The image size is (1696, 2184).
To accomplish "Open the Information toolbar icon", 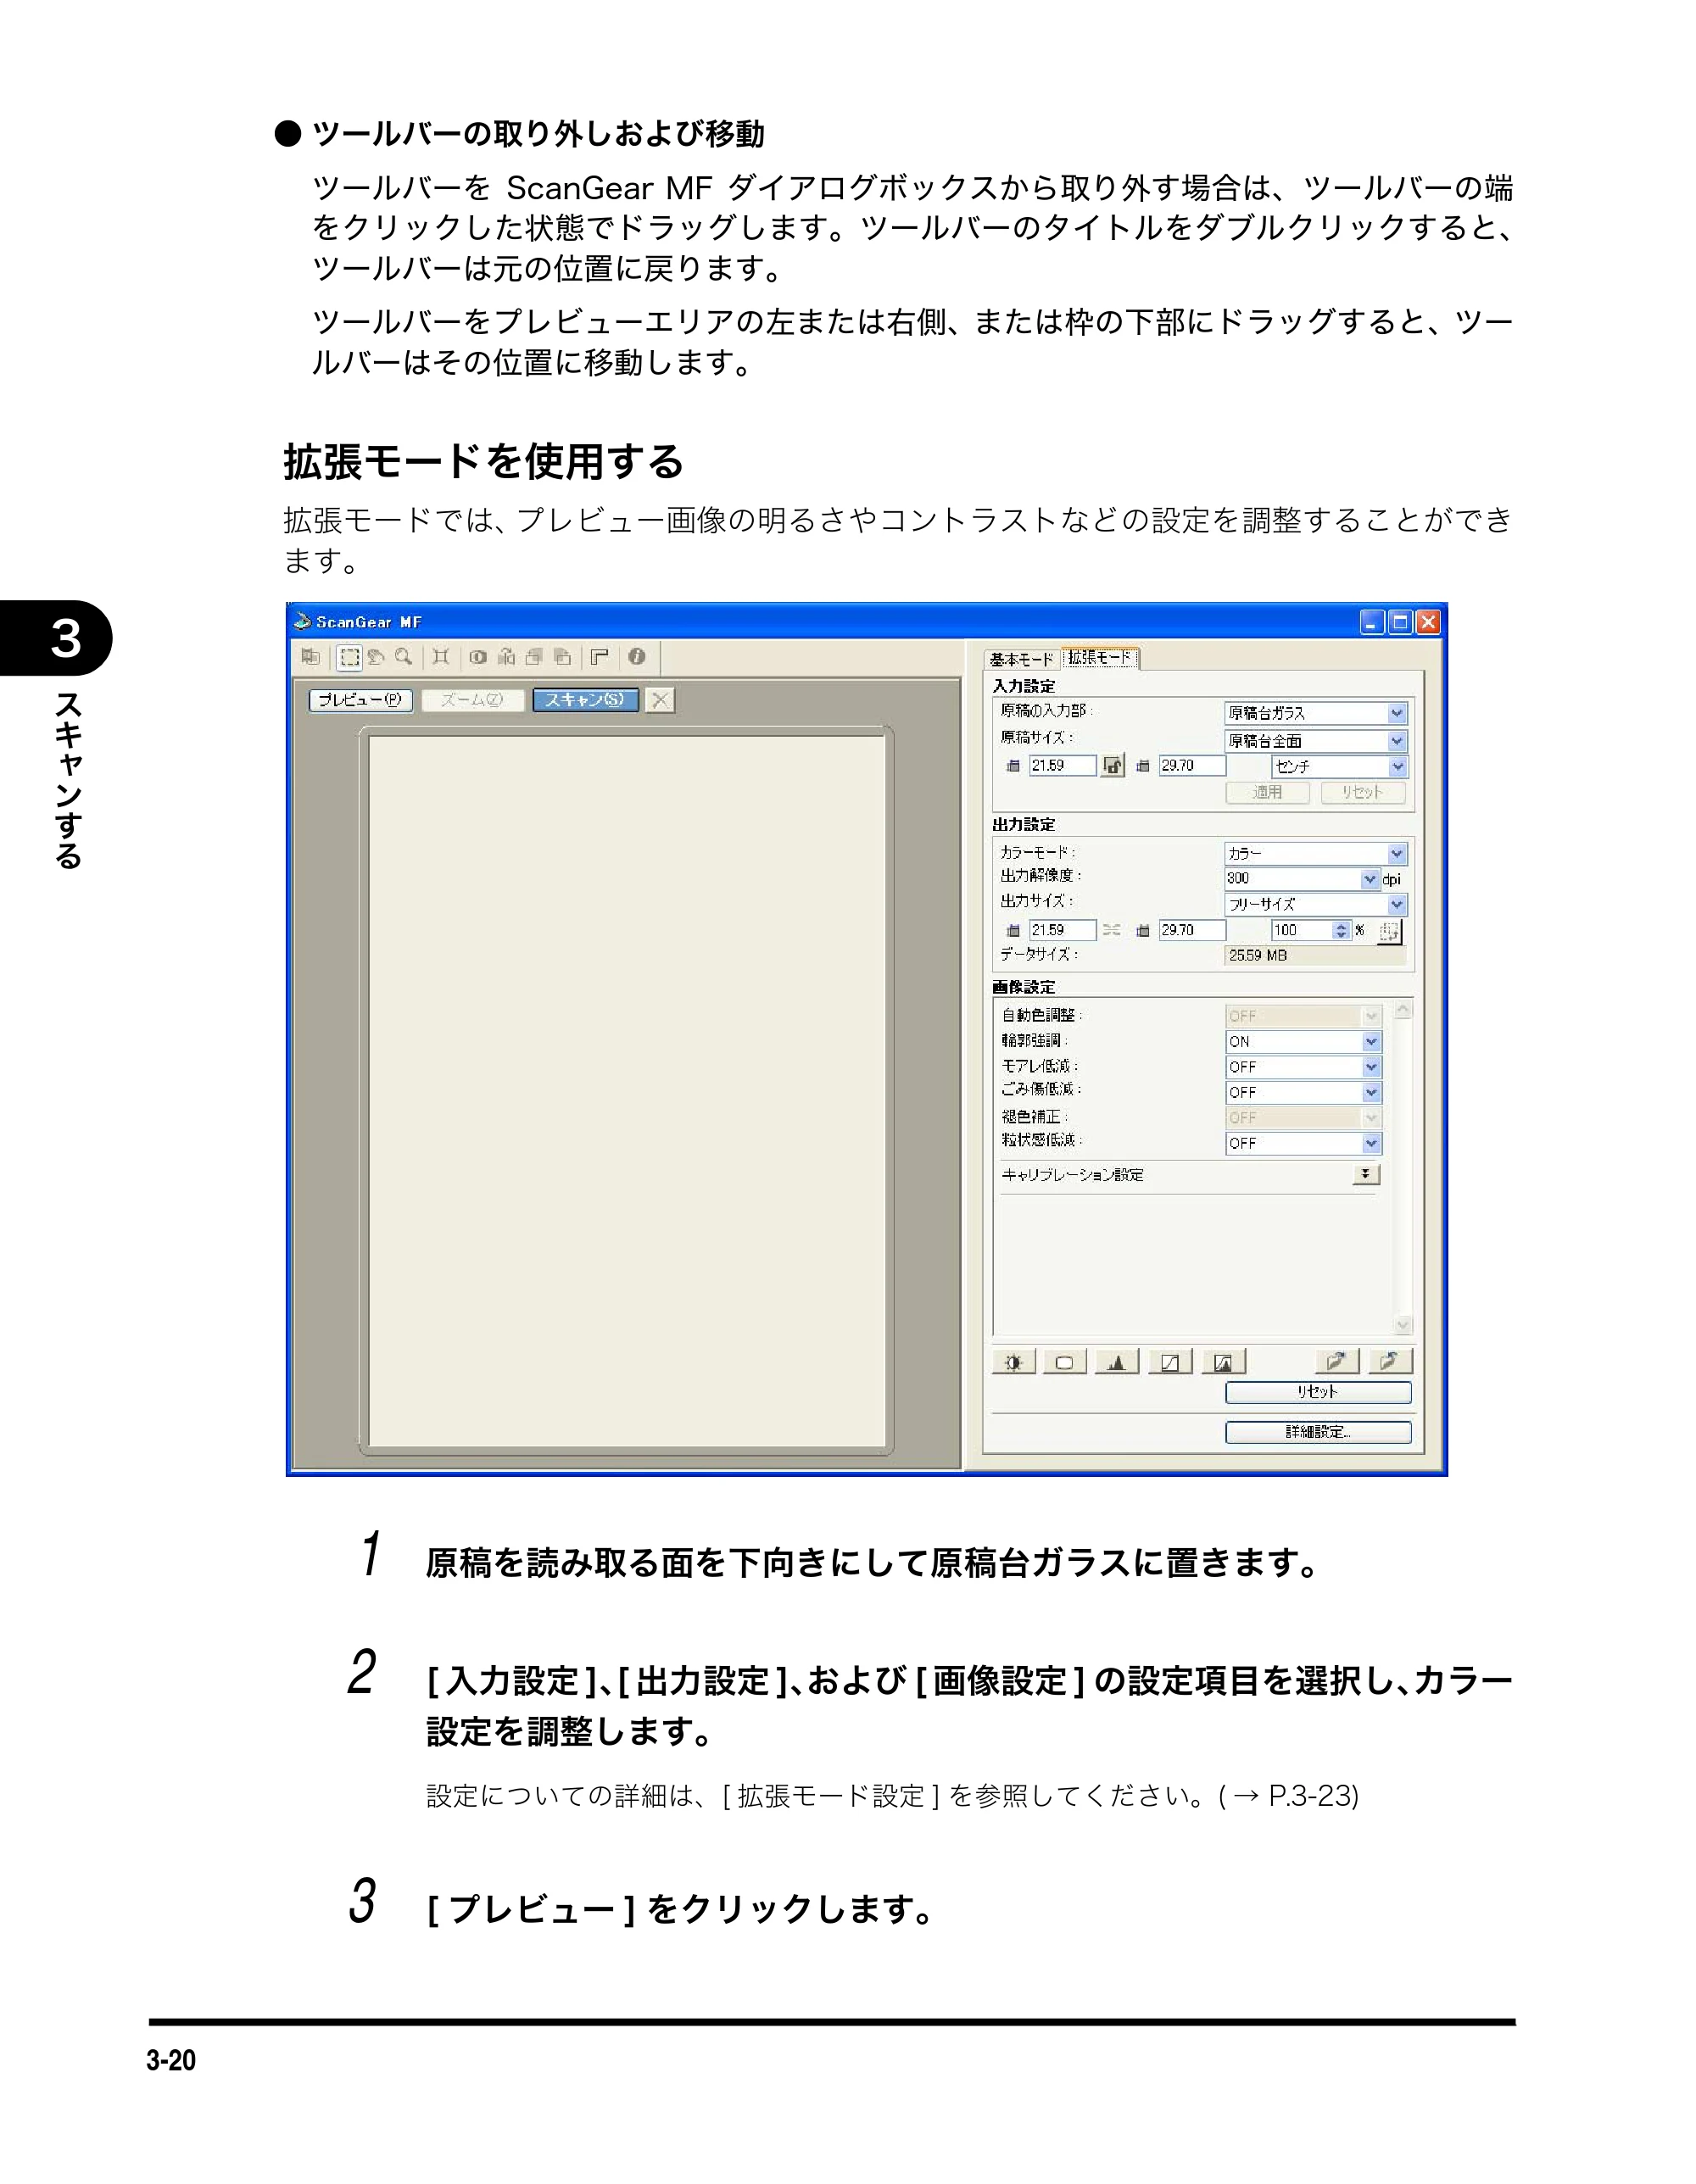I will (x=637, y=658).
